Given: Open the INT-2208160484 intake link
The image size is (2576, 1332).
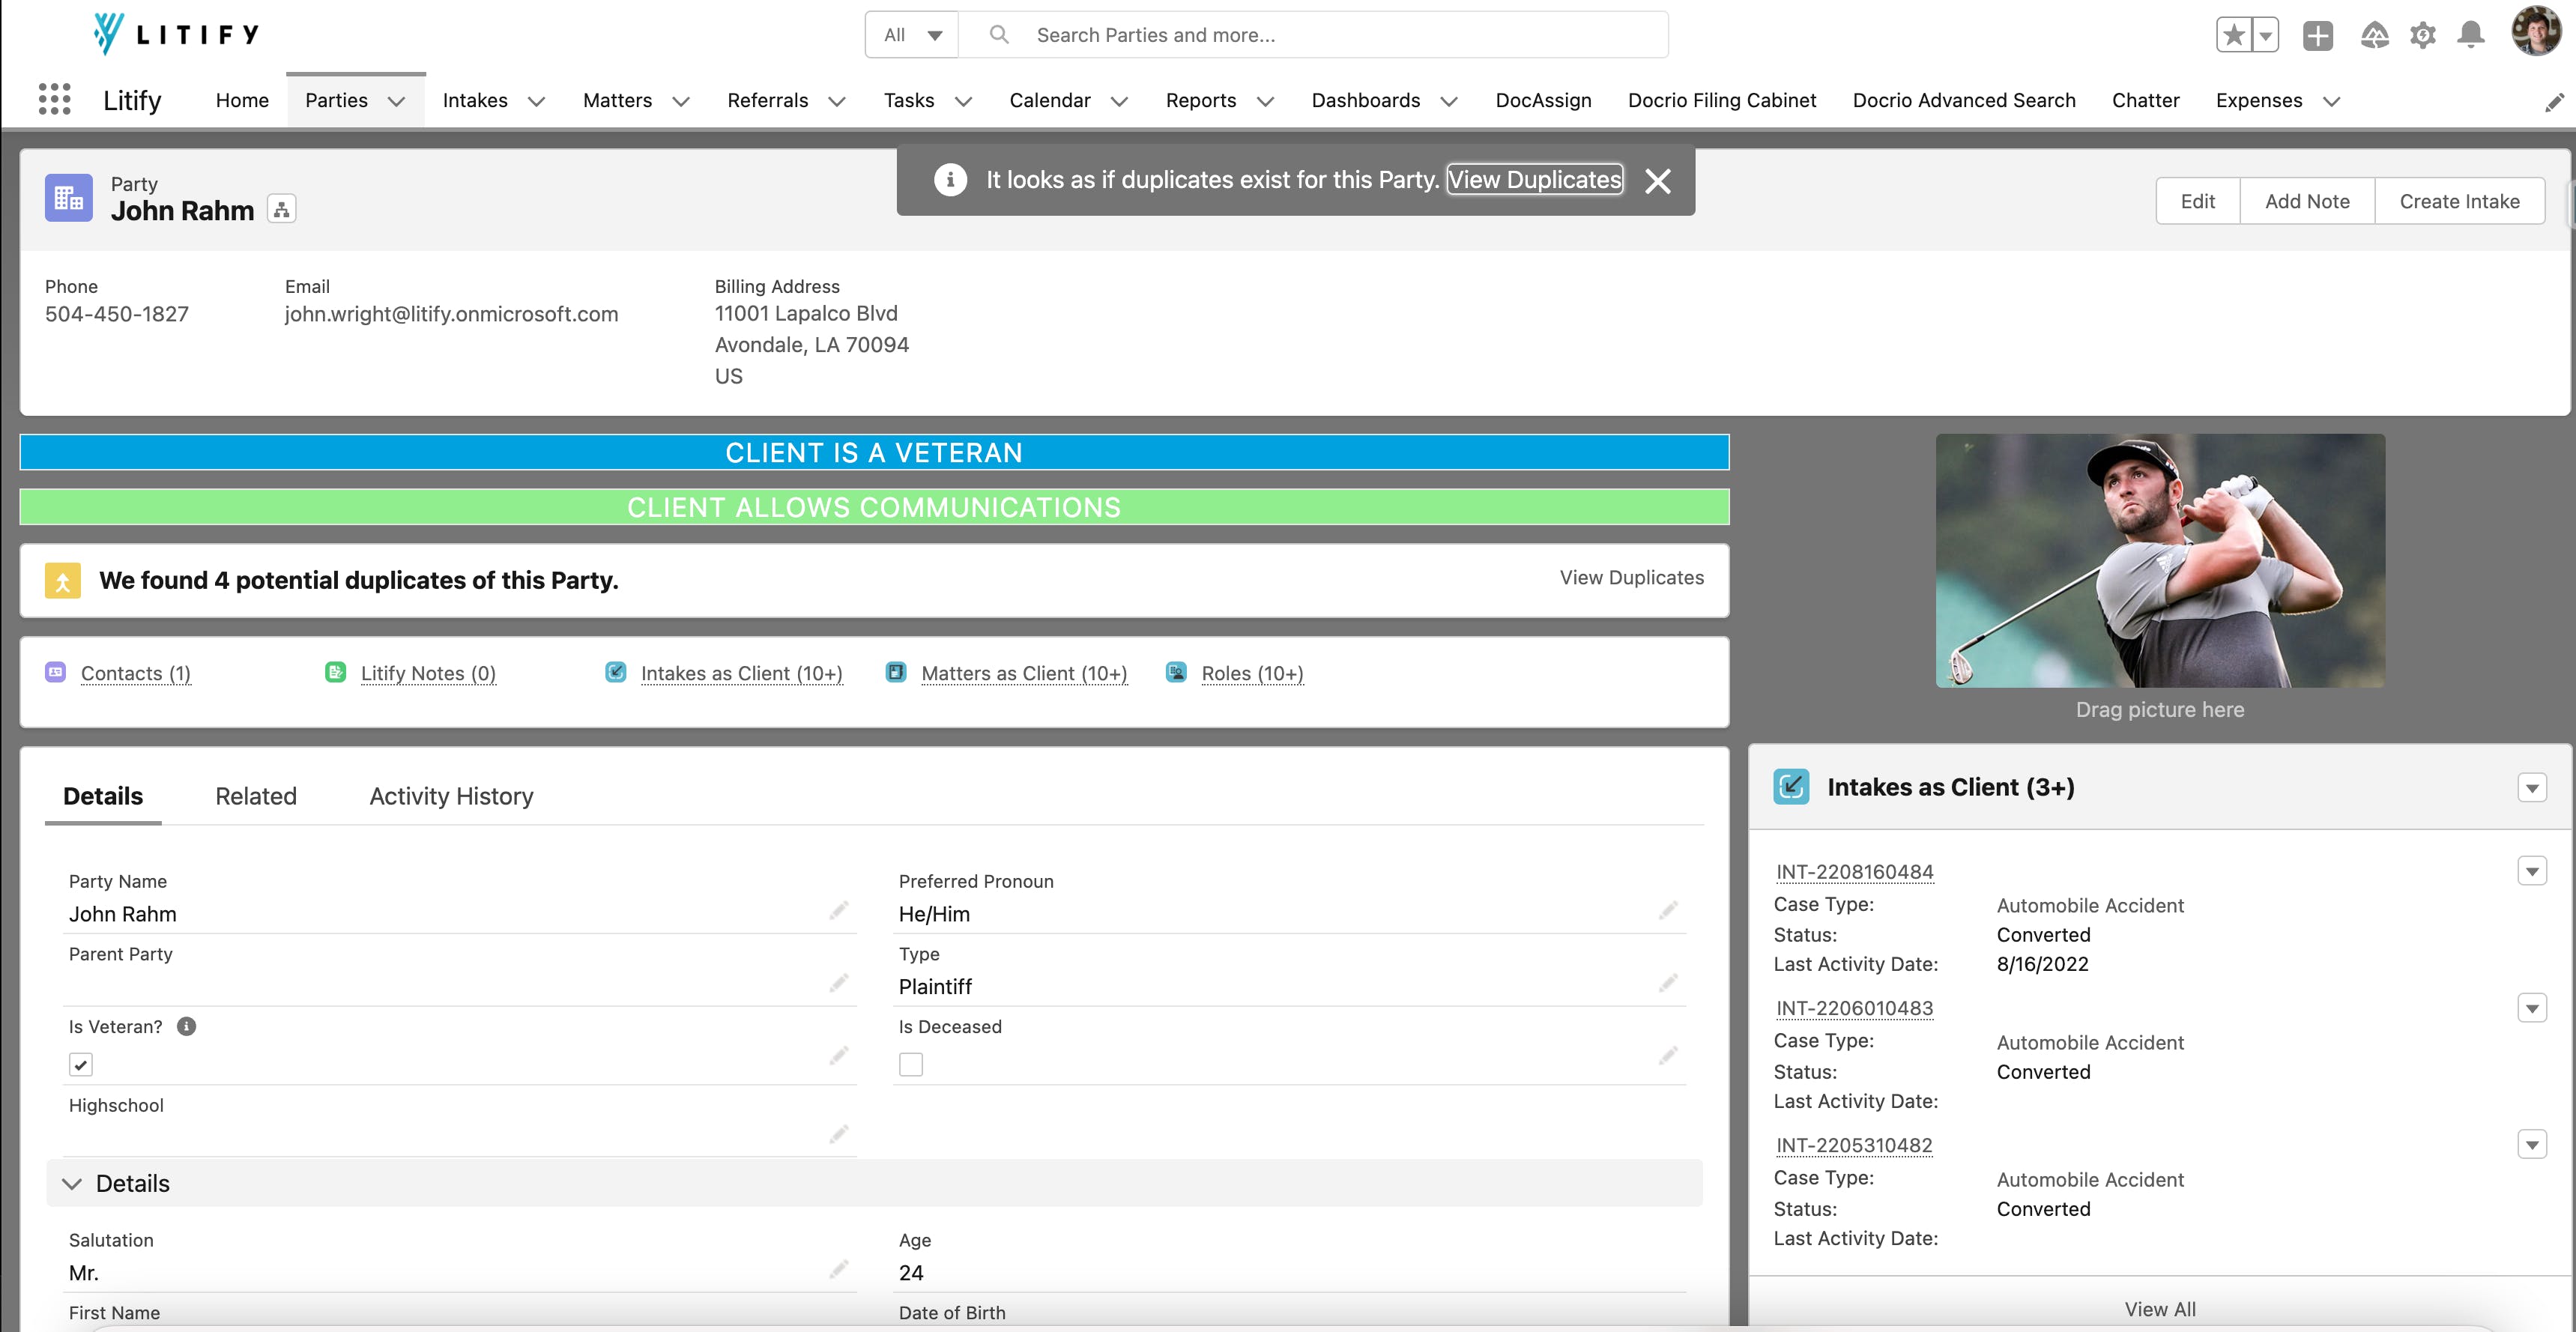Looking at the screenshot, I should (x=1854, y=872).
